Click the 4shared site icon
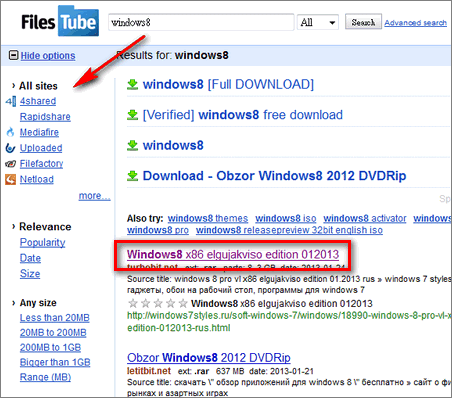This screenshot has width=452, height=398. [x=11, y=101]
